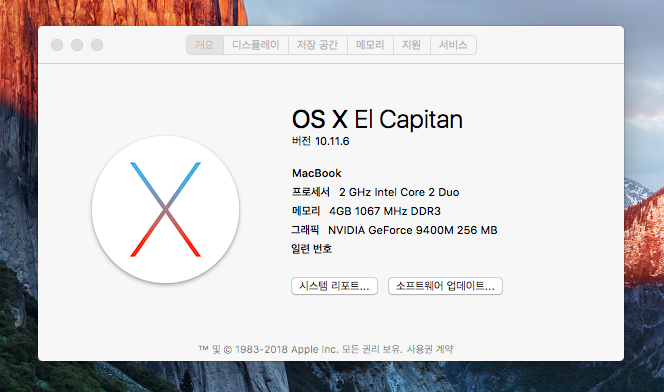This screenshot has height=392, width=664.
Task: Click the 1983-2018 Apple Inc. copyright text
Action: (286, 349)
